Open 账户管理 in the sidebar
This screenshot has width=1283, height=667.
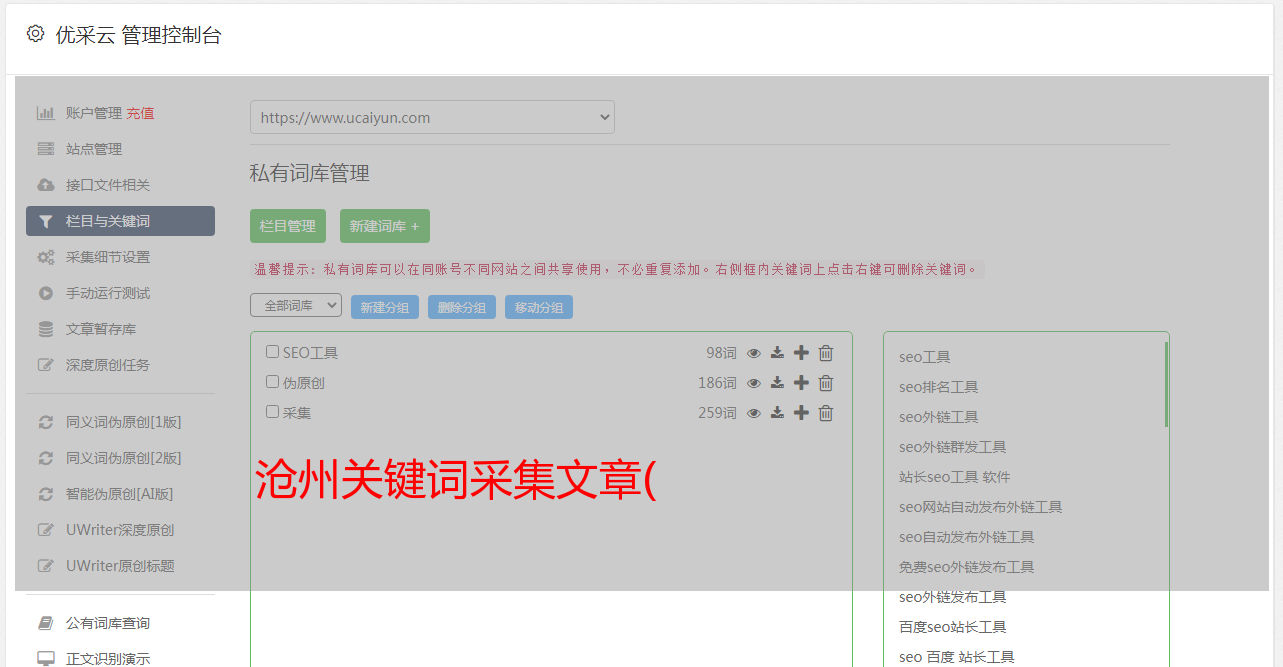(x=94, y=113)
